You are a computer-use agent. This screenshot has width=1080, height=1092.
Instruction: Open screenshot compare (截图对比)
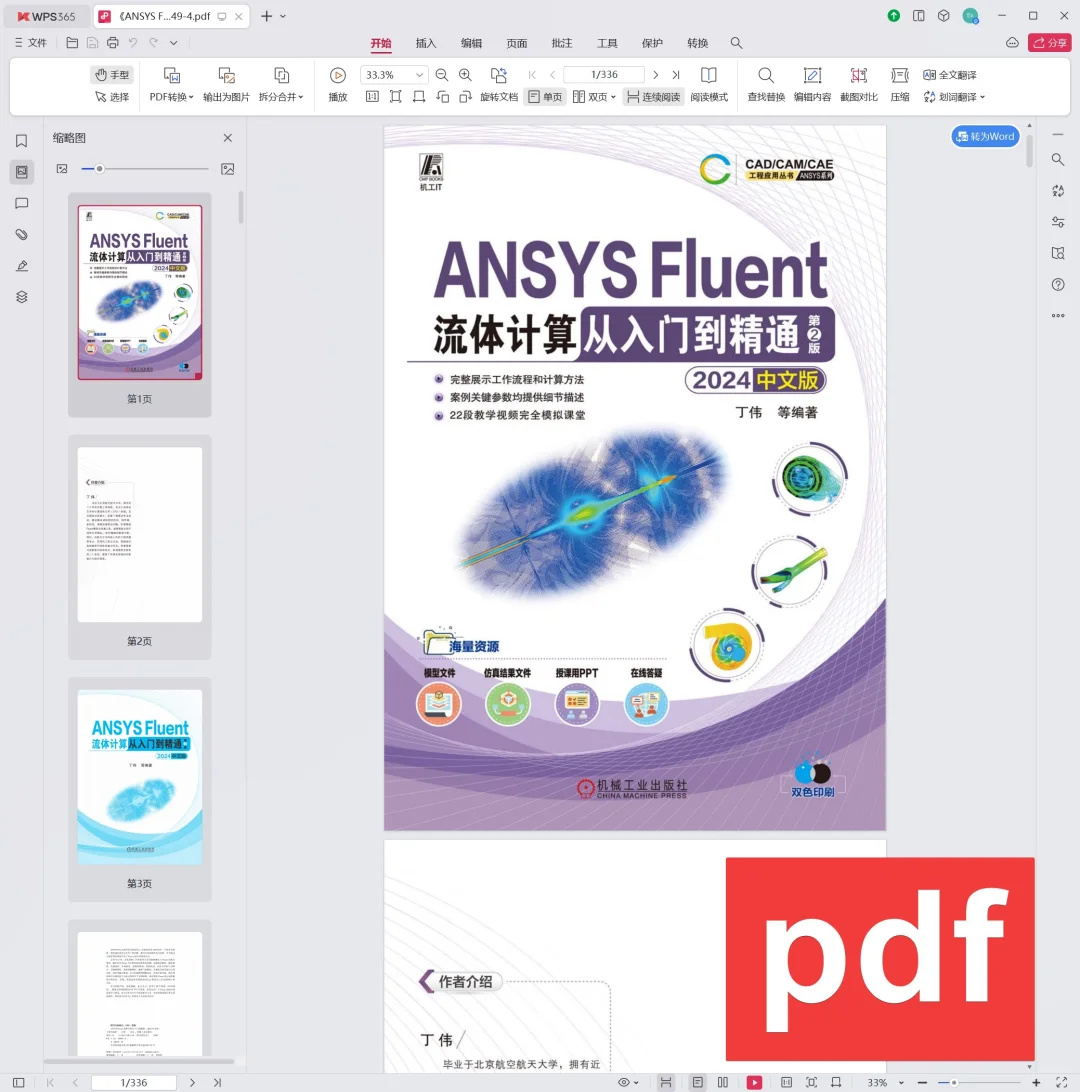(x=859, y=84)
